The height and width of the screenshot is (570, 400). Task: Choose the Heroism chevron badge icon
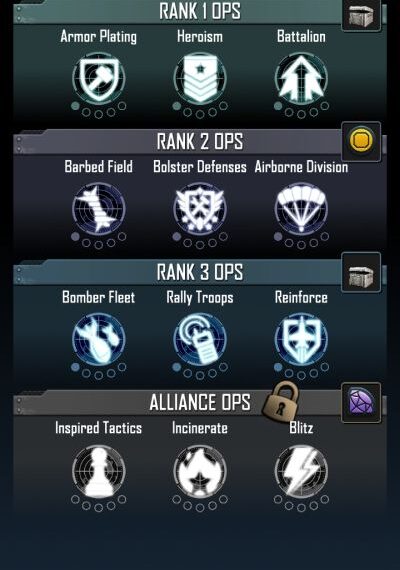pyautogui.click(x=200, y=79)
